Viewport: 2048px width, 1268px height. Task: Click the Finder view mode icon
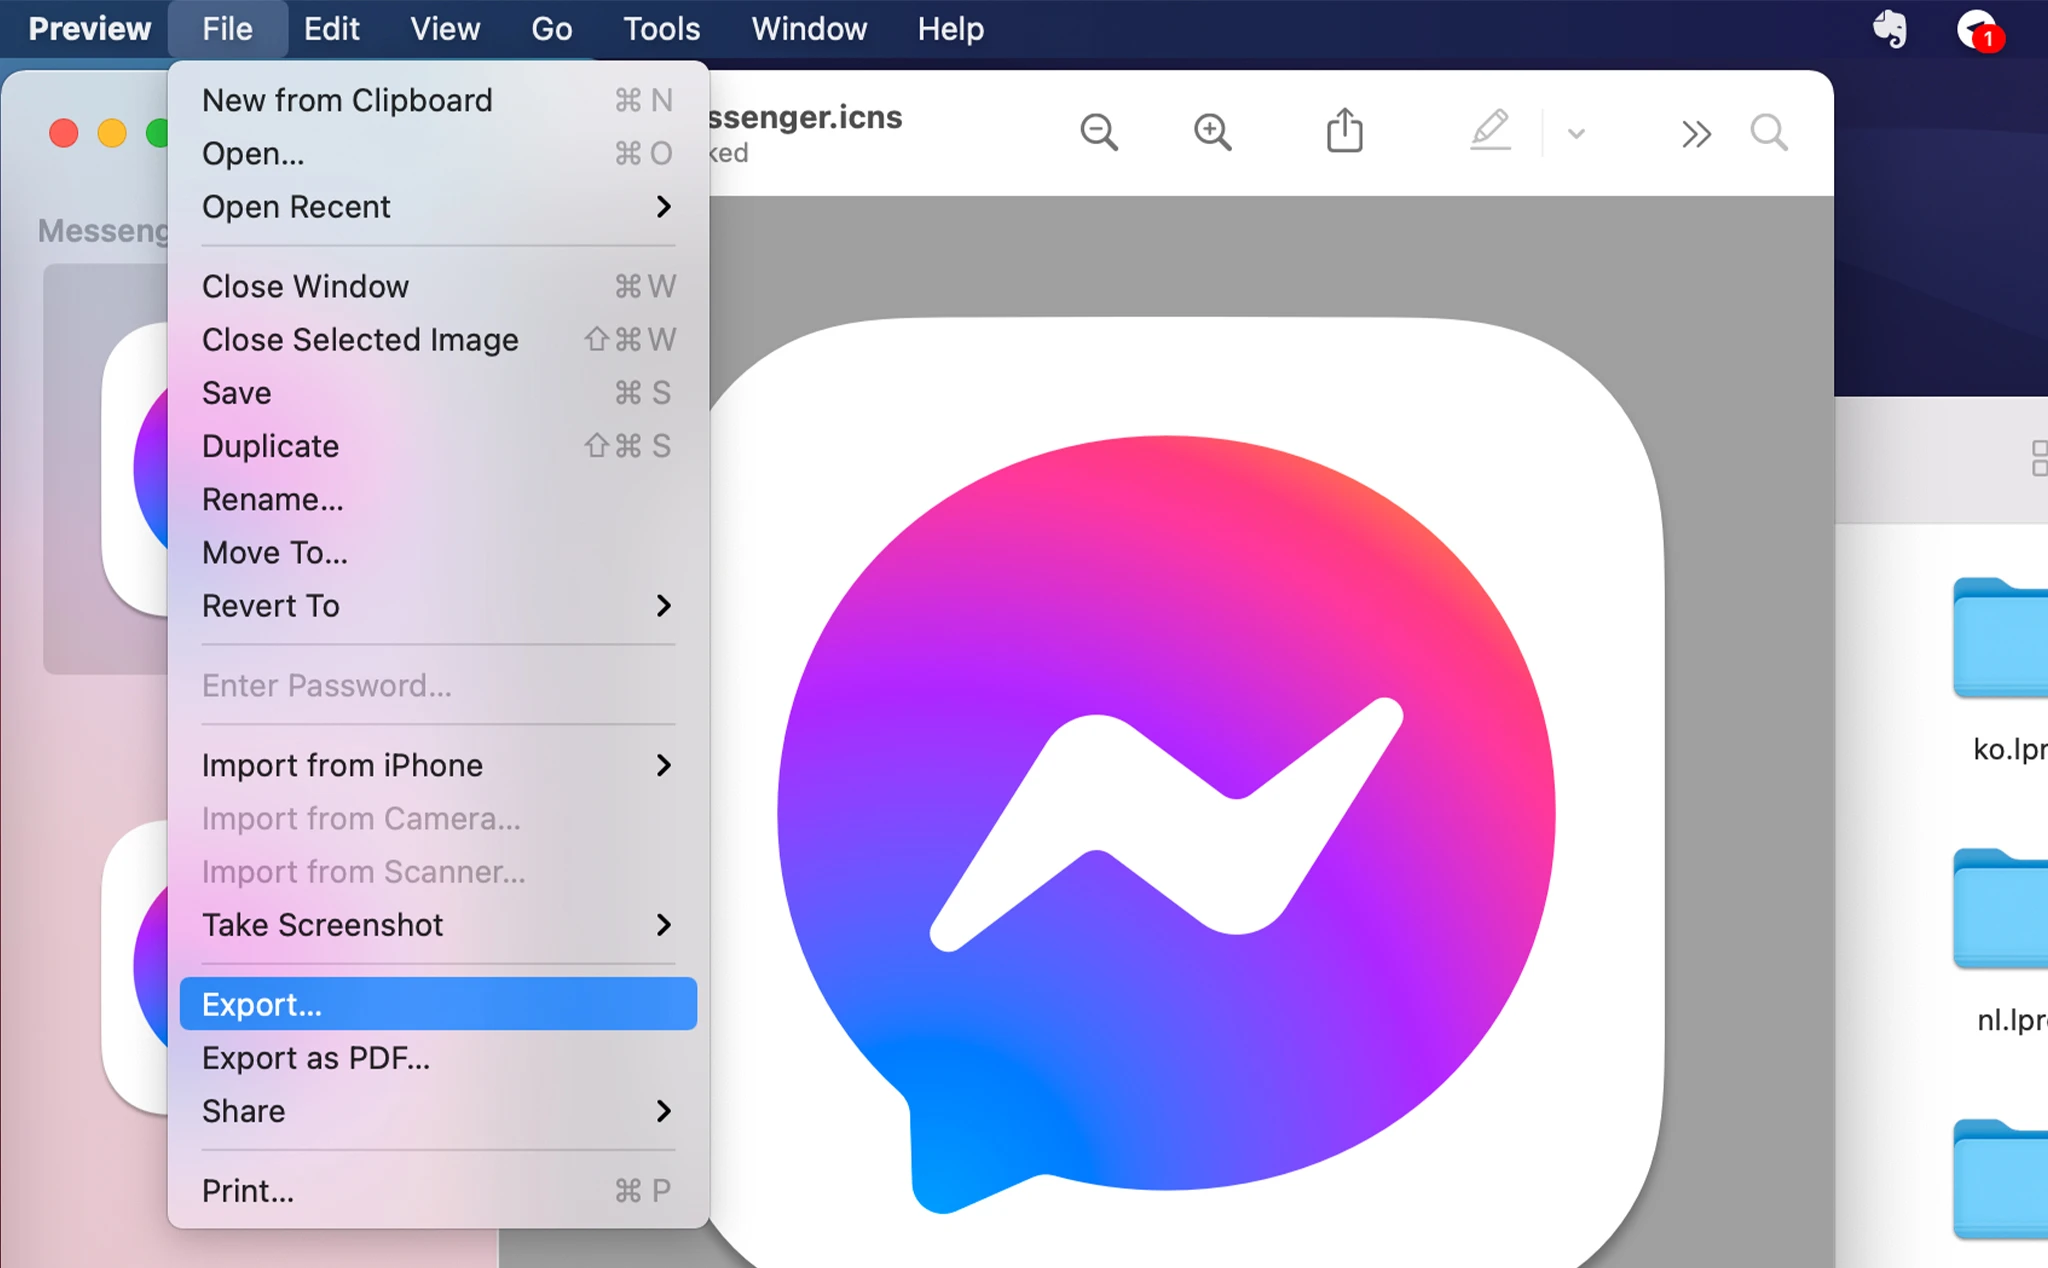click(x=2040, y=458)
